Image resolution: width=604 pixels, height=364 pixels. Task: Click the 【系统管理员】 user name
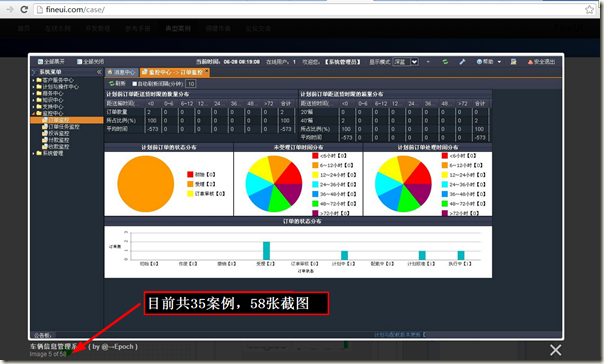point(342,62)
